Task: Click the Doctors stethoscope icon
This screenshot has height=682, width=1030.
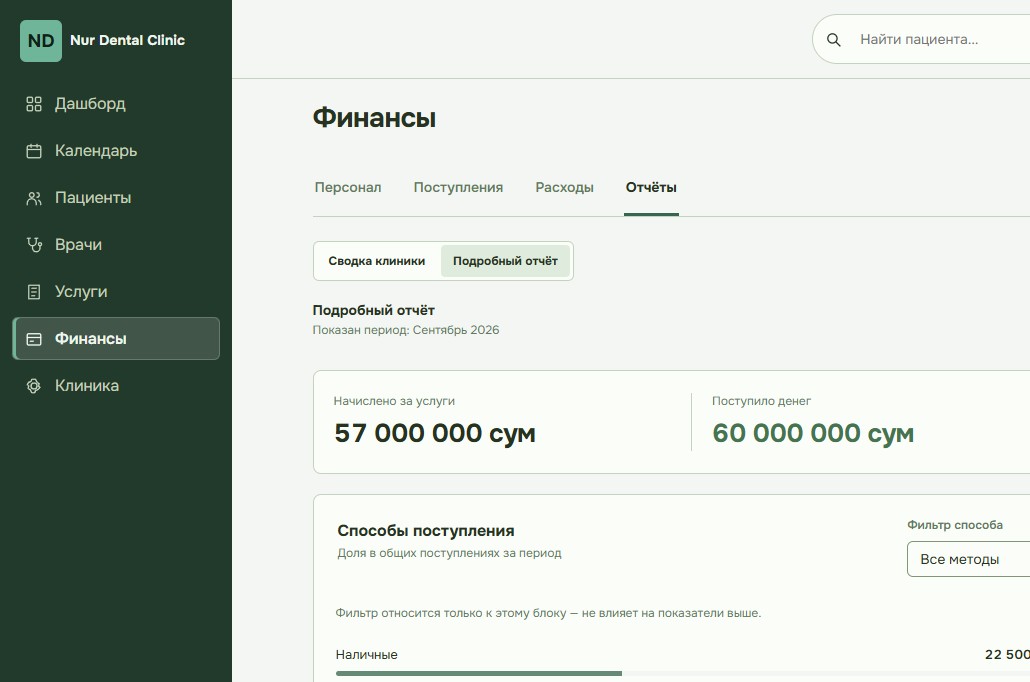Action: click(x=34, y=245)
